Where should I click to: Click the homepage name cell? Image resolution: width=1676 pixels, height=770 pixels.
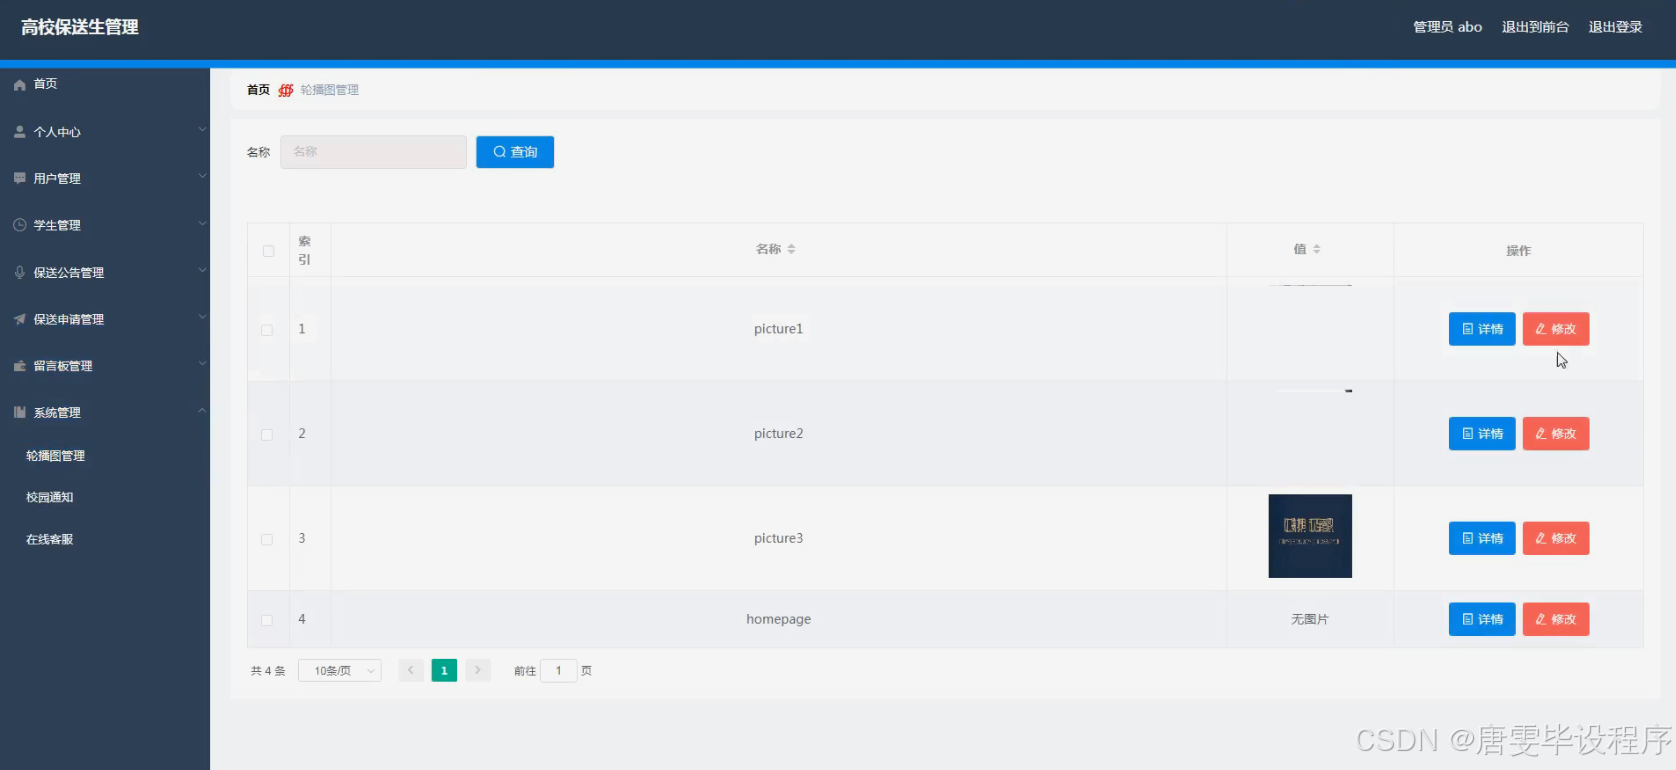click(x=778, y=619)
